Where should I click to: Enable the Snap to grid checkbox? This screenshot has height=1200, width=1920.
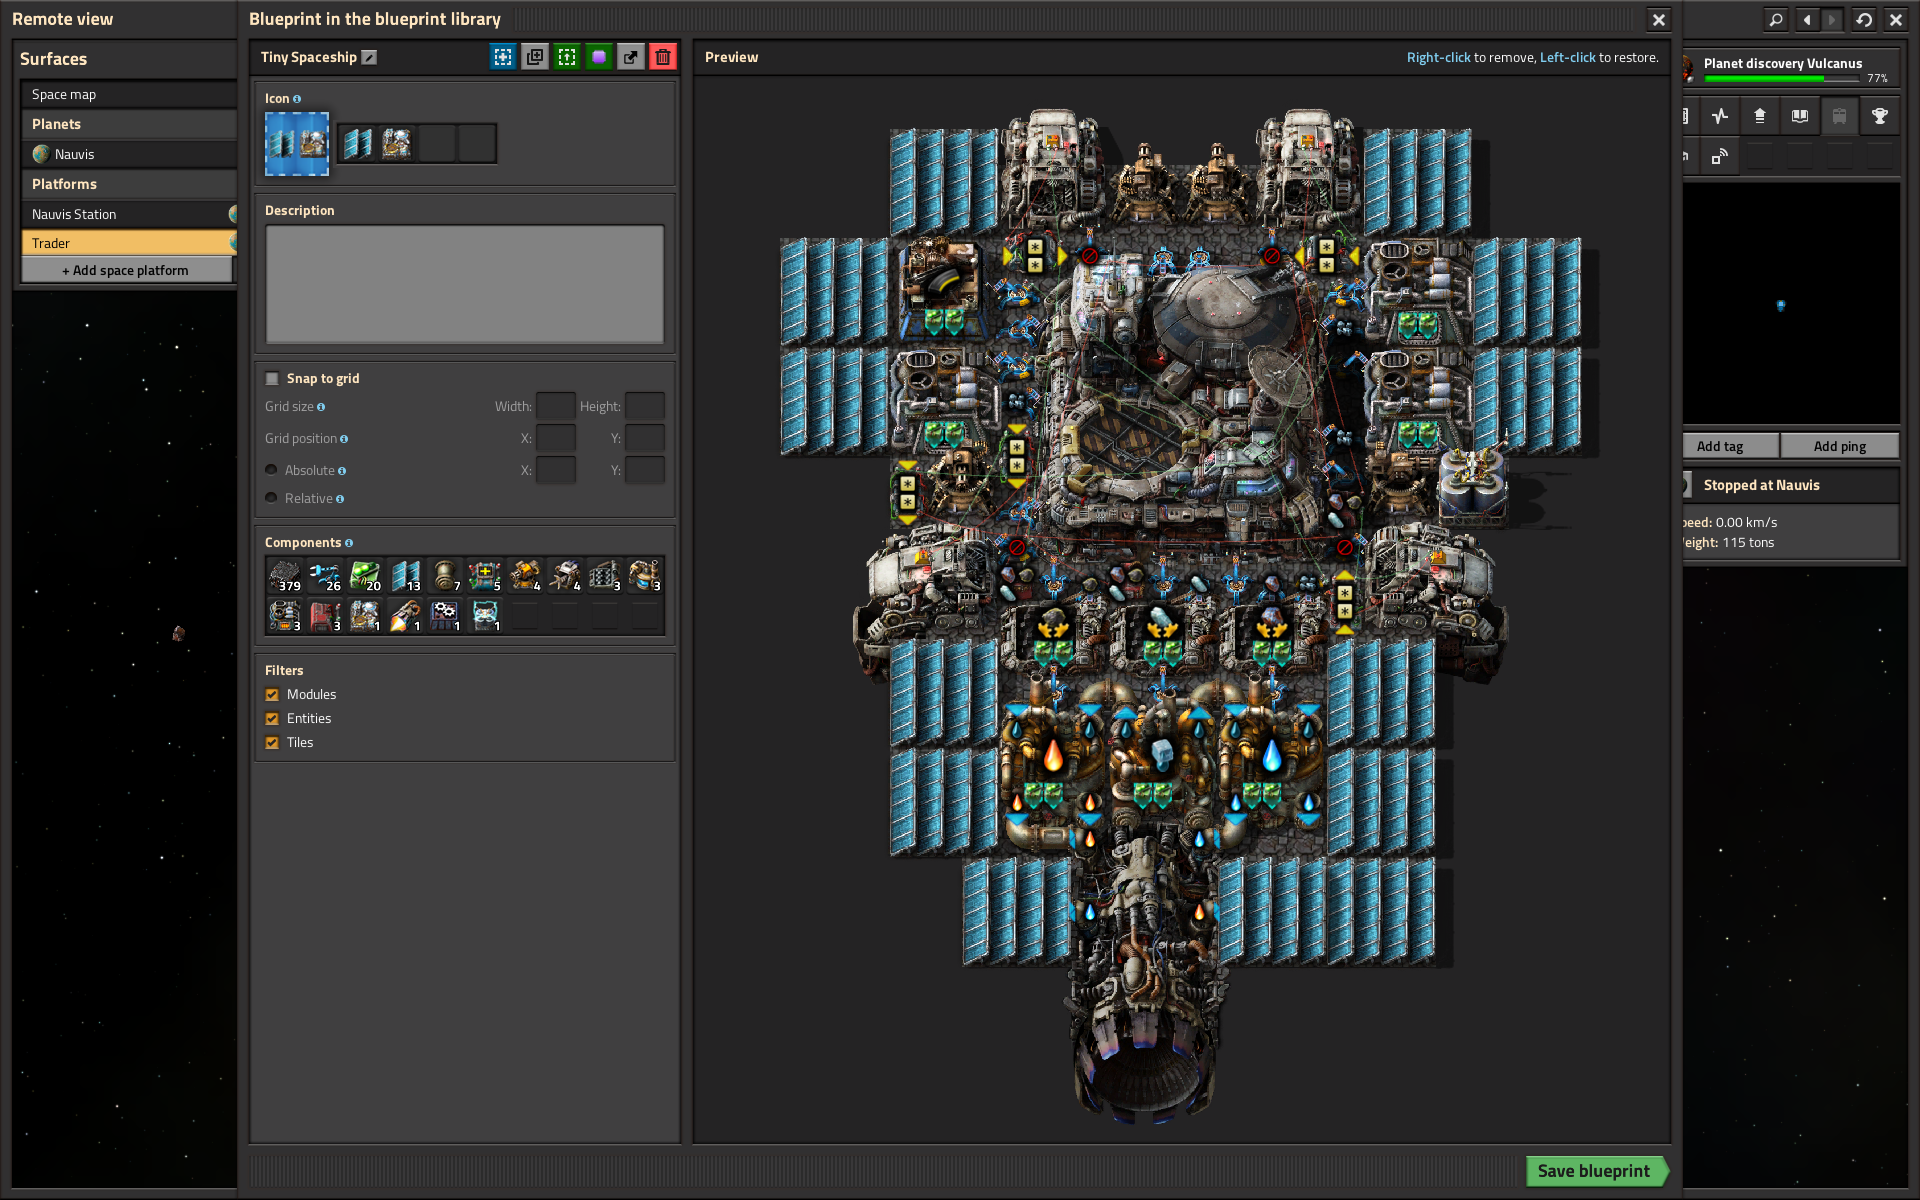272,379
